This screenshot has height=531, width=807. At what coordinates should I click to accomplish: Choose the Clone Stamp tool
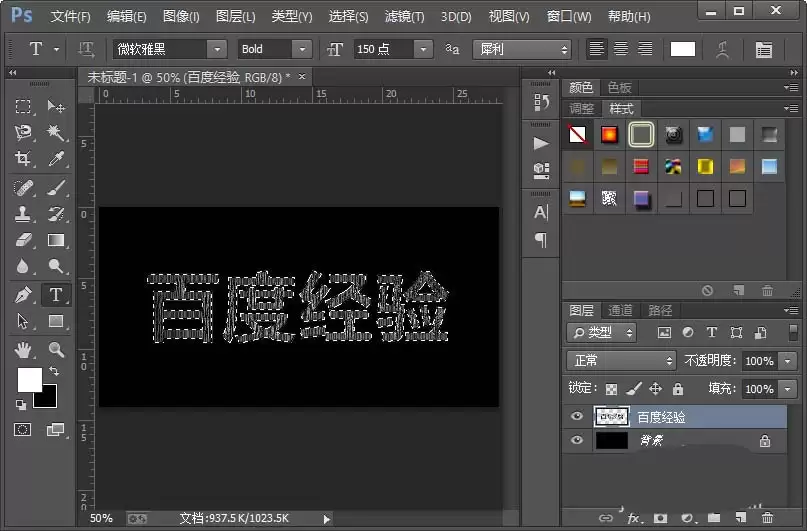coord(23,214)
